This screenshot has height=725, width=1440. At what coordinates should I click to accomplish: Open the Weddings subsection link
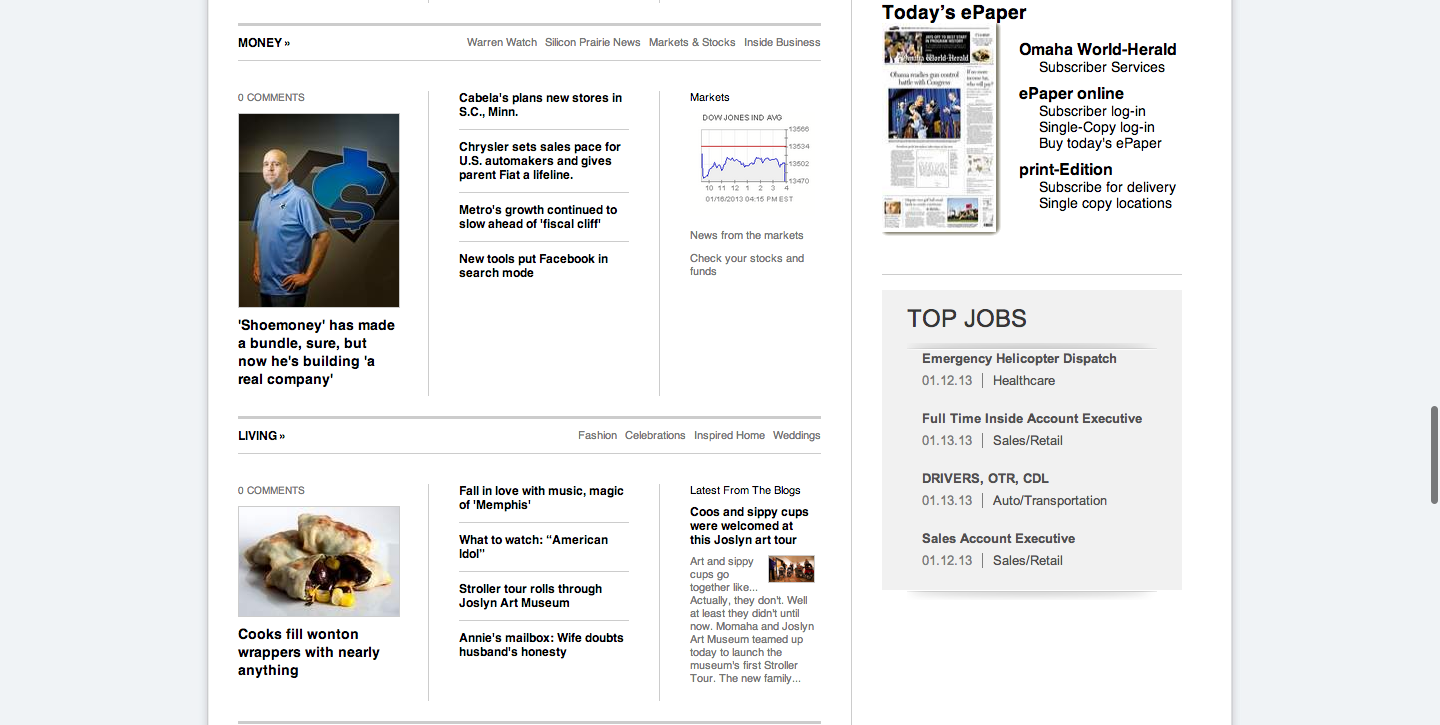coord(796,436)
